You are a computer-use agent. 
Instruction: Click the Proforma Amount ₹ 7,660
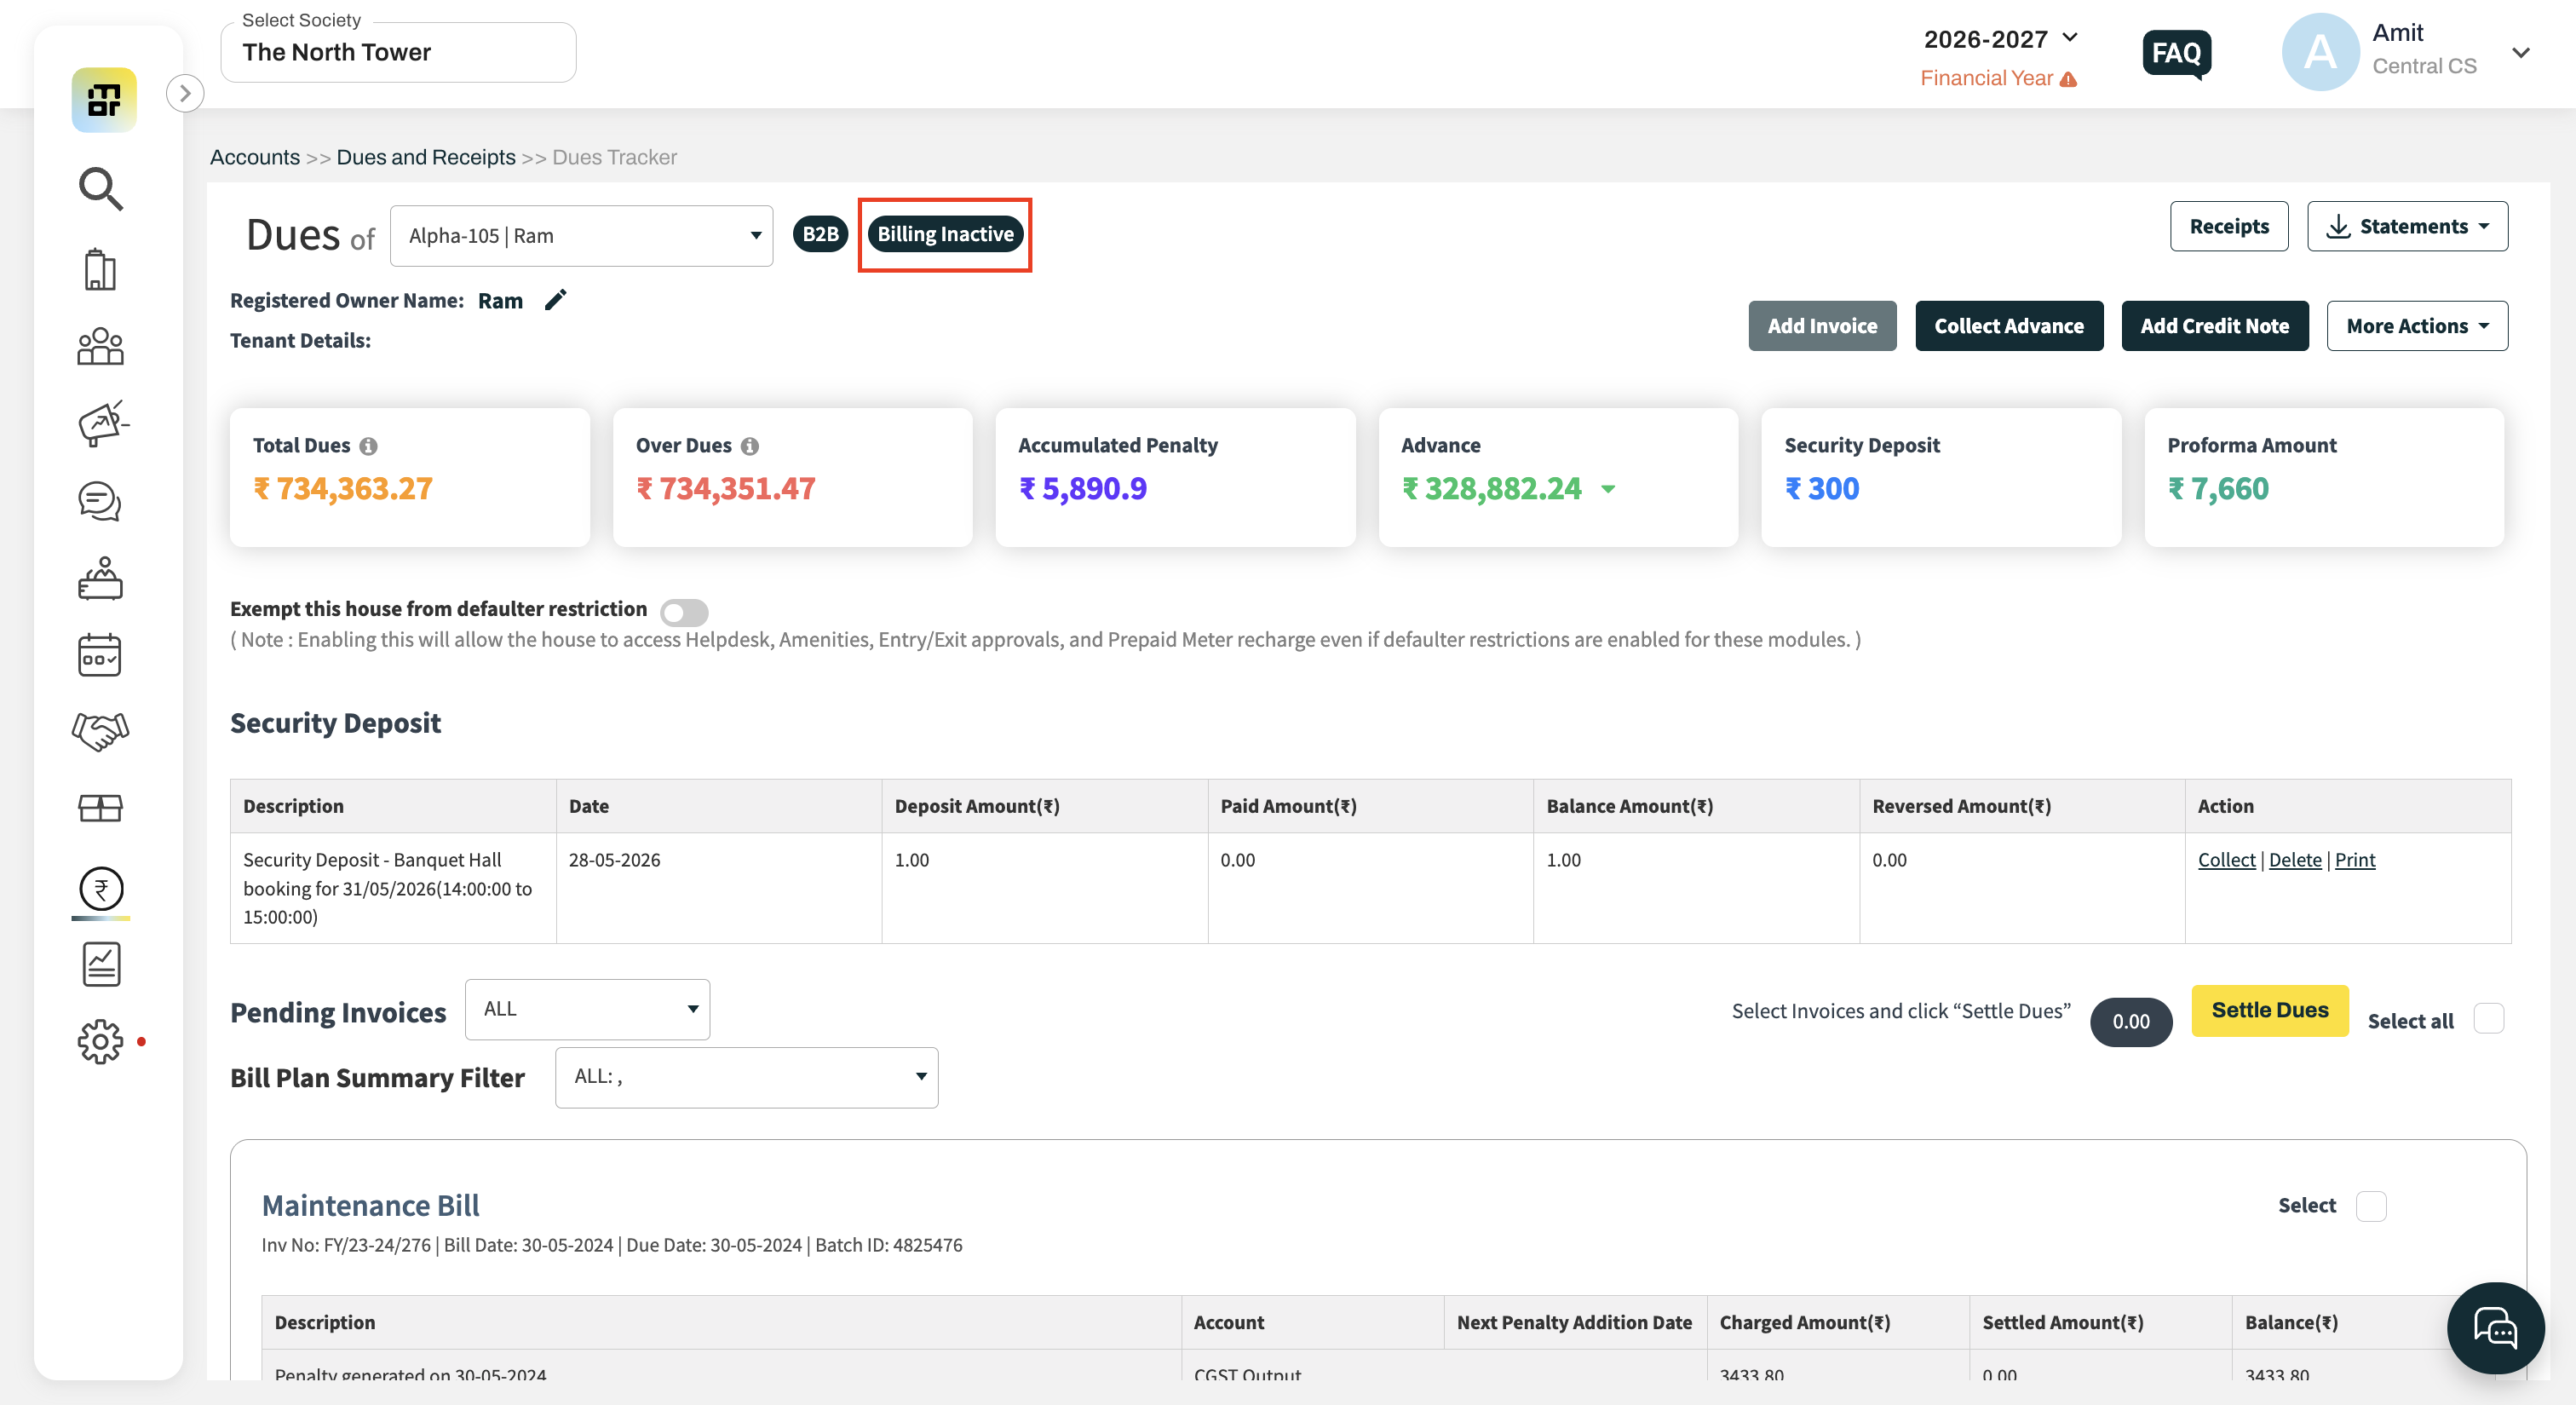2218,489
